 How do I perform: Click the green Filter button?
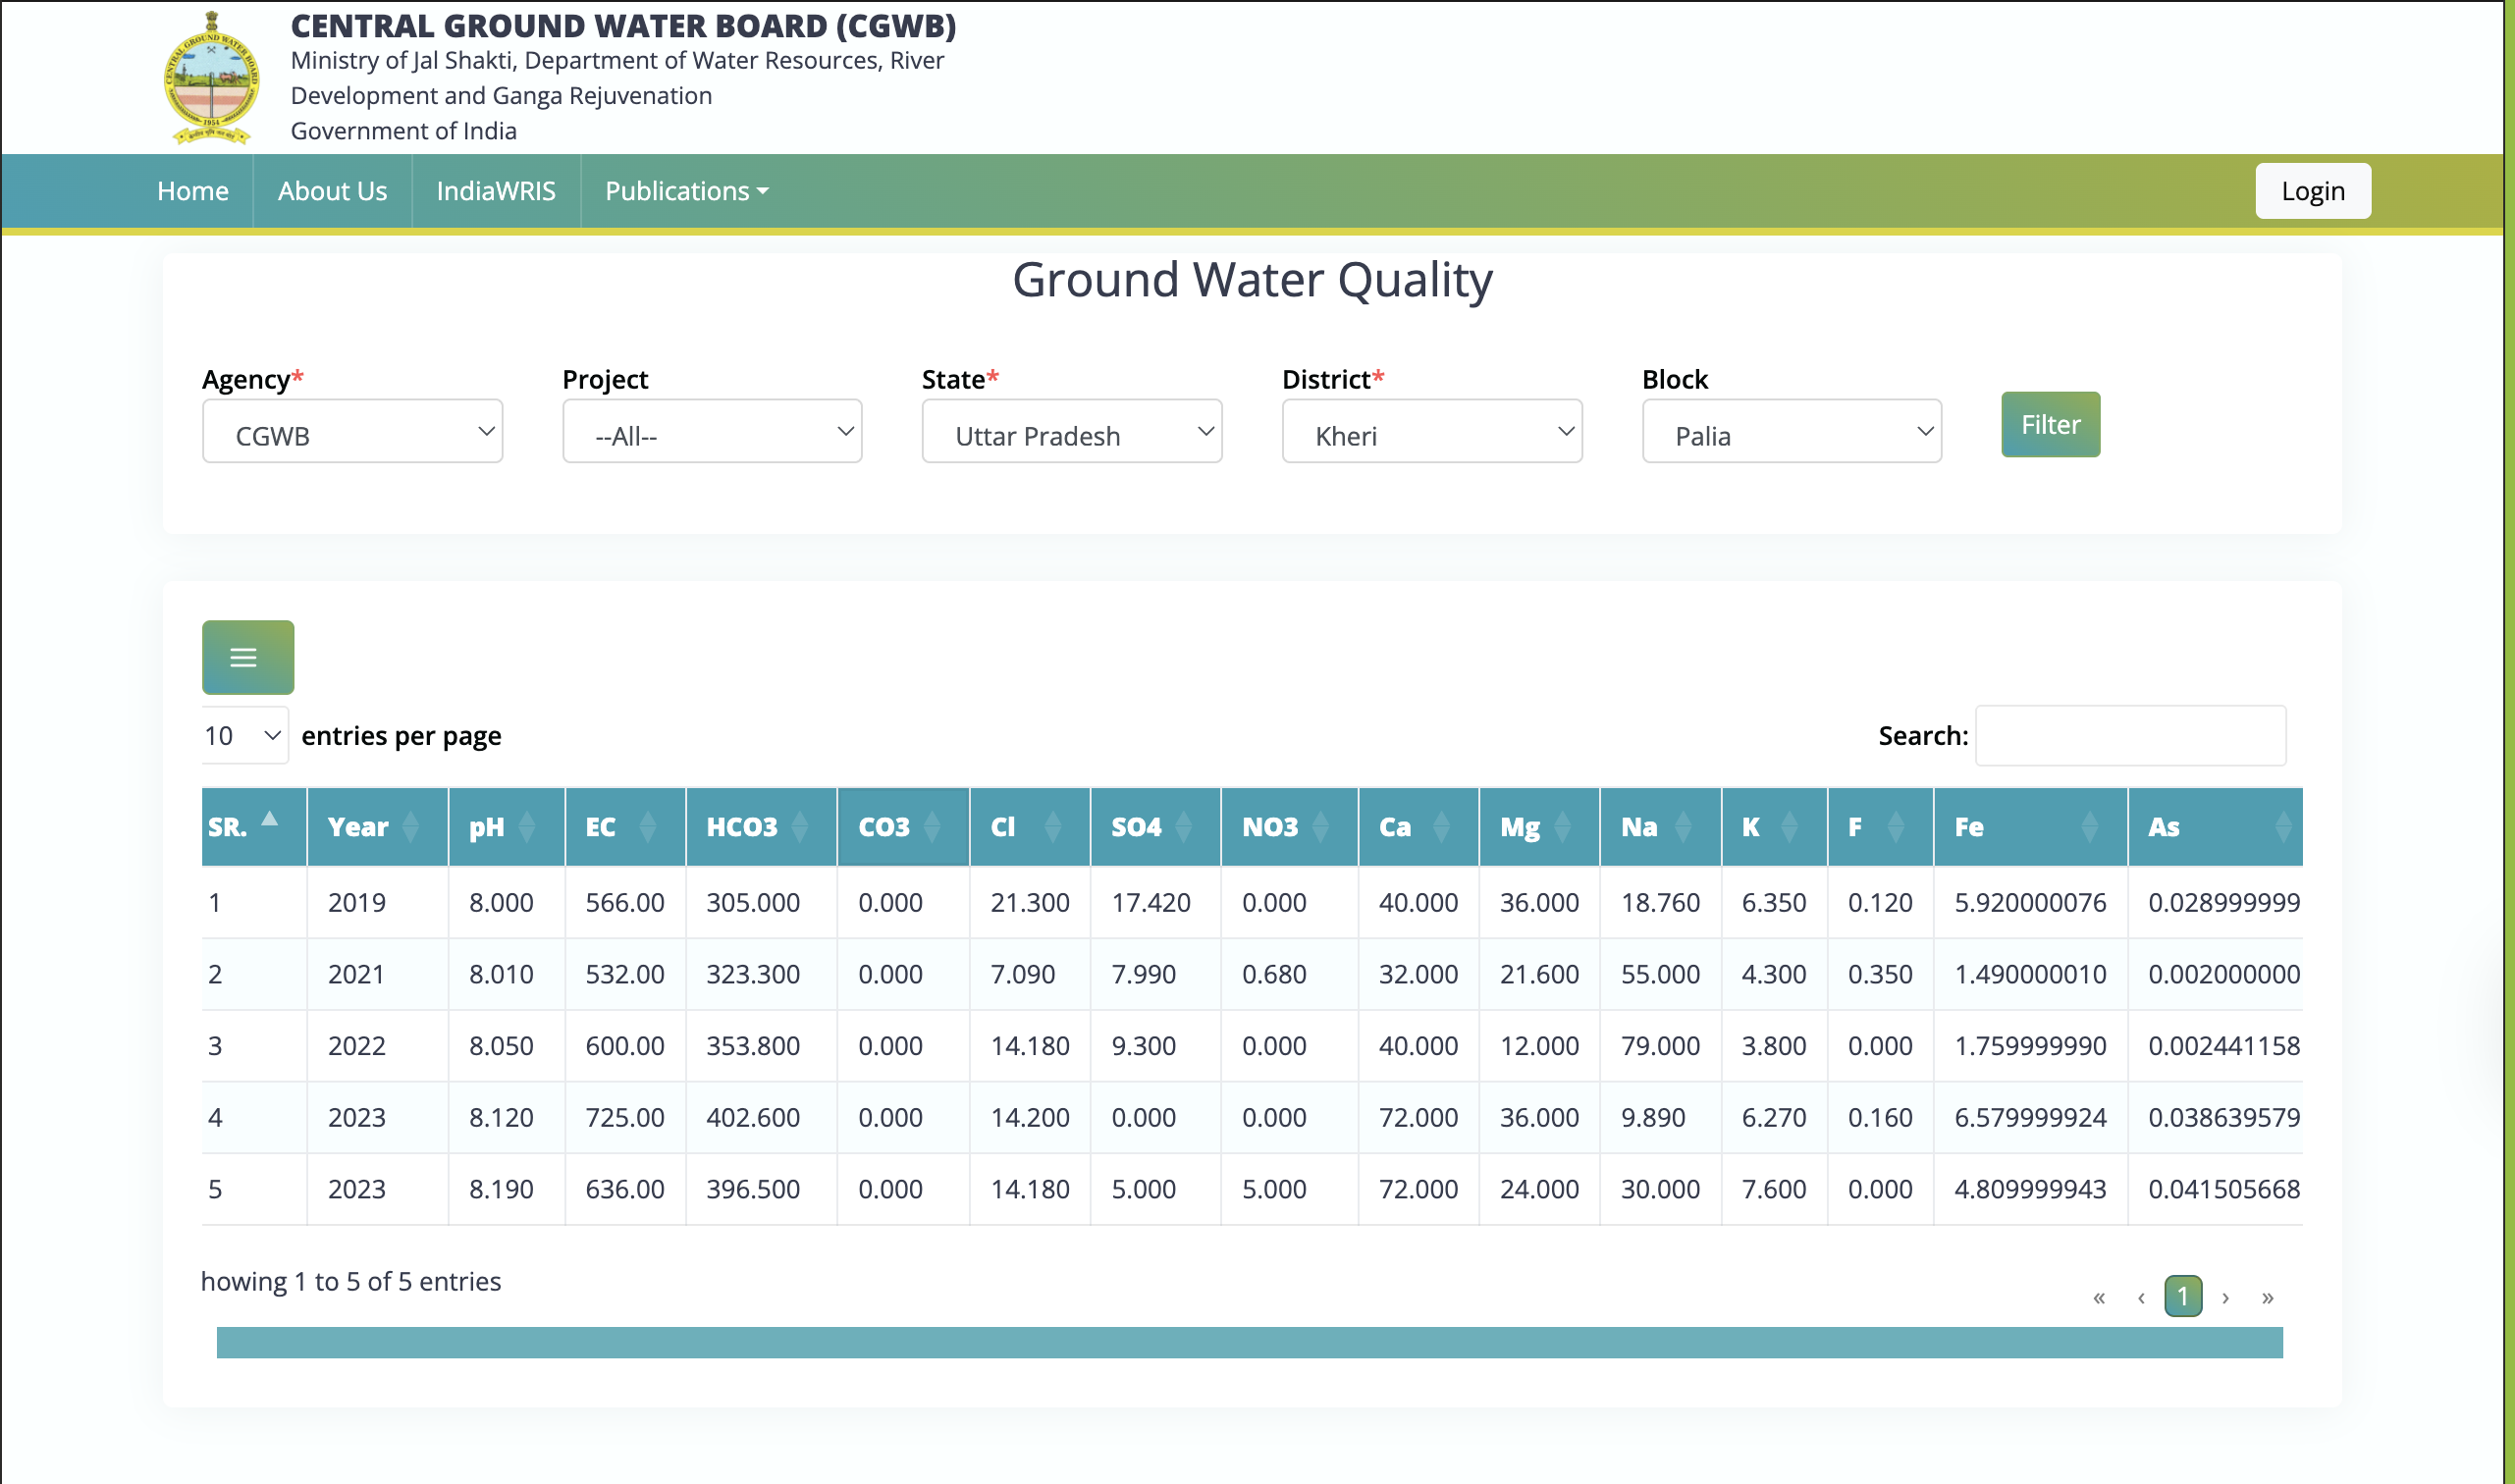coord(2050,425)
